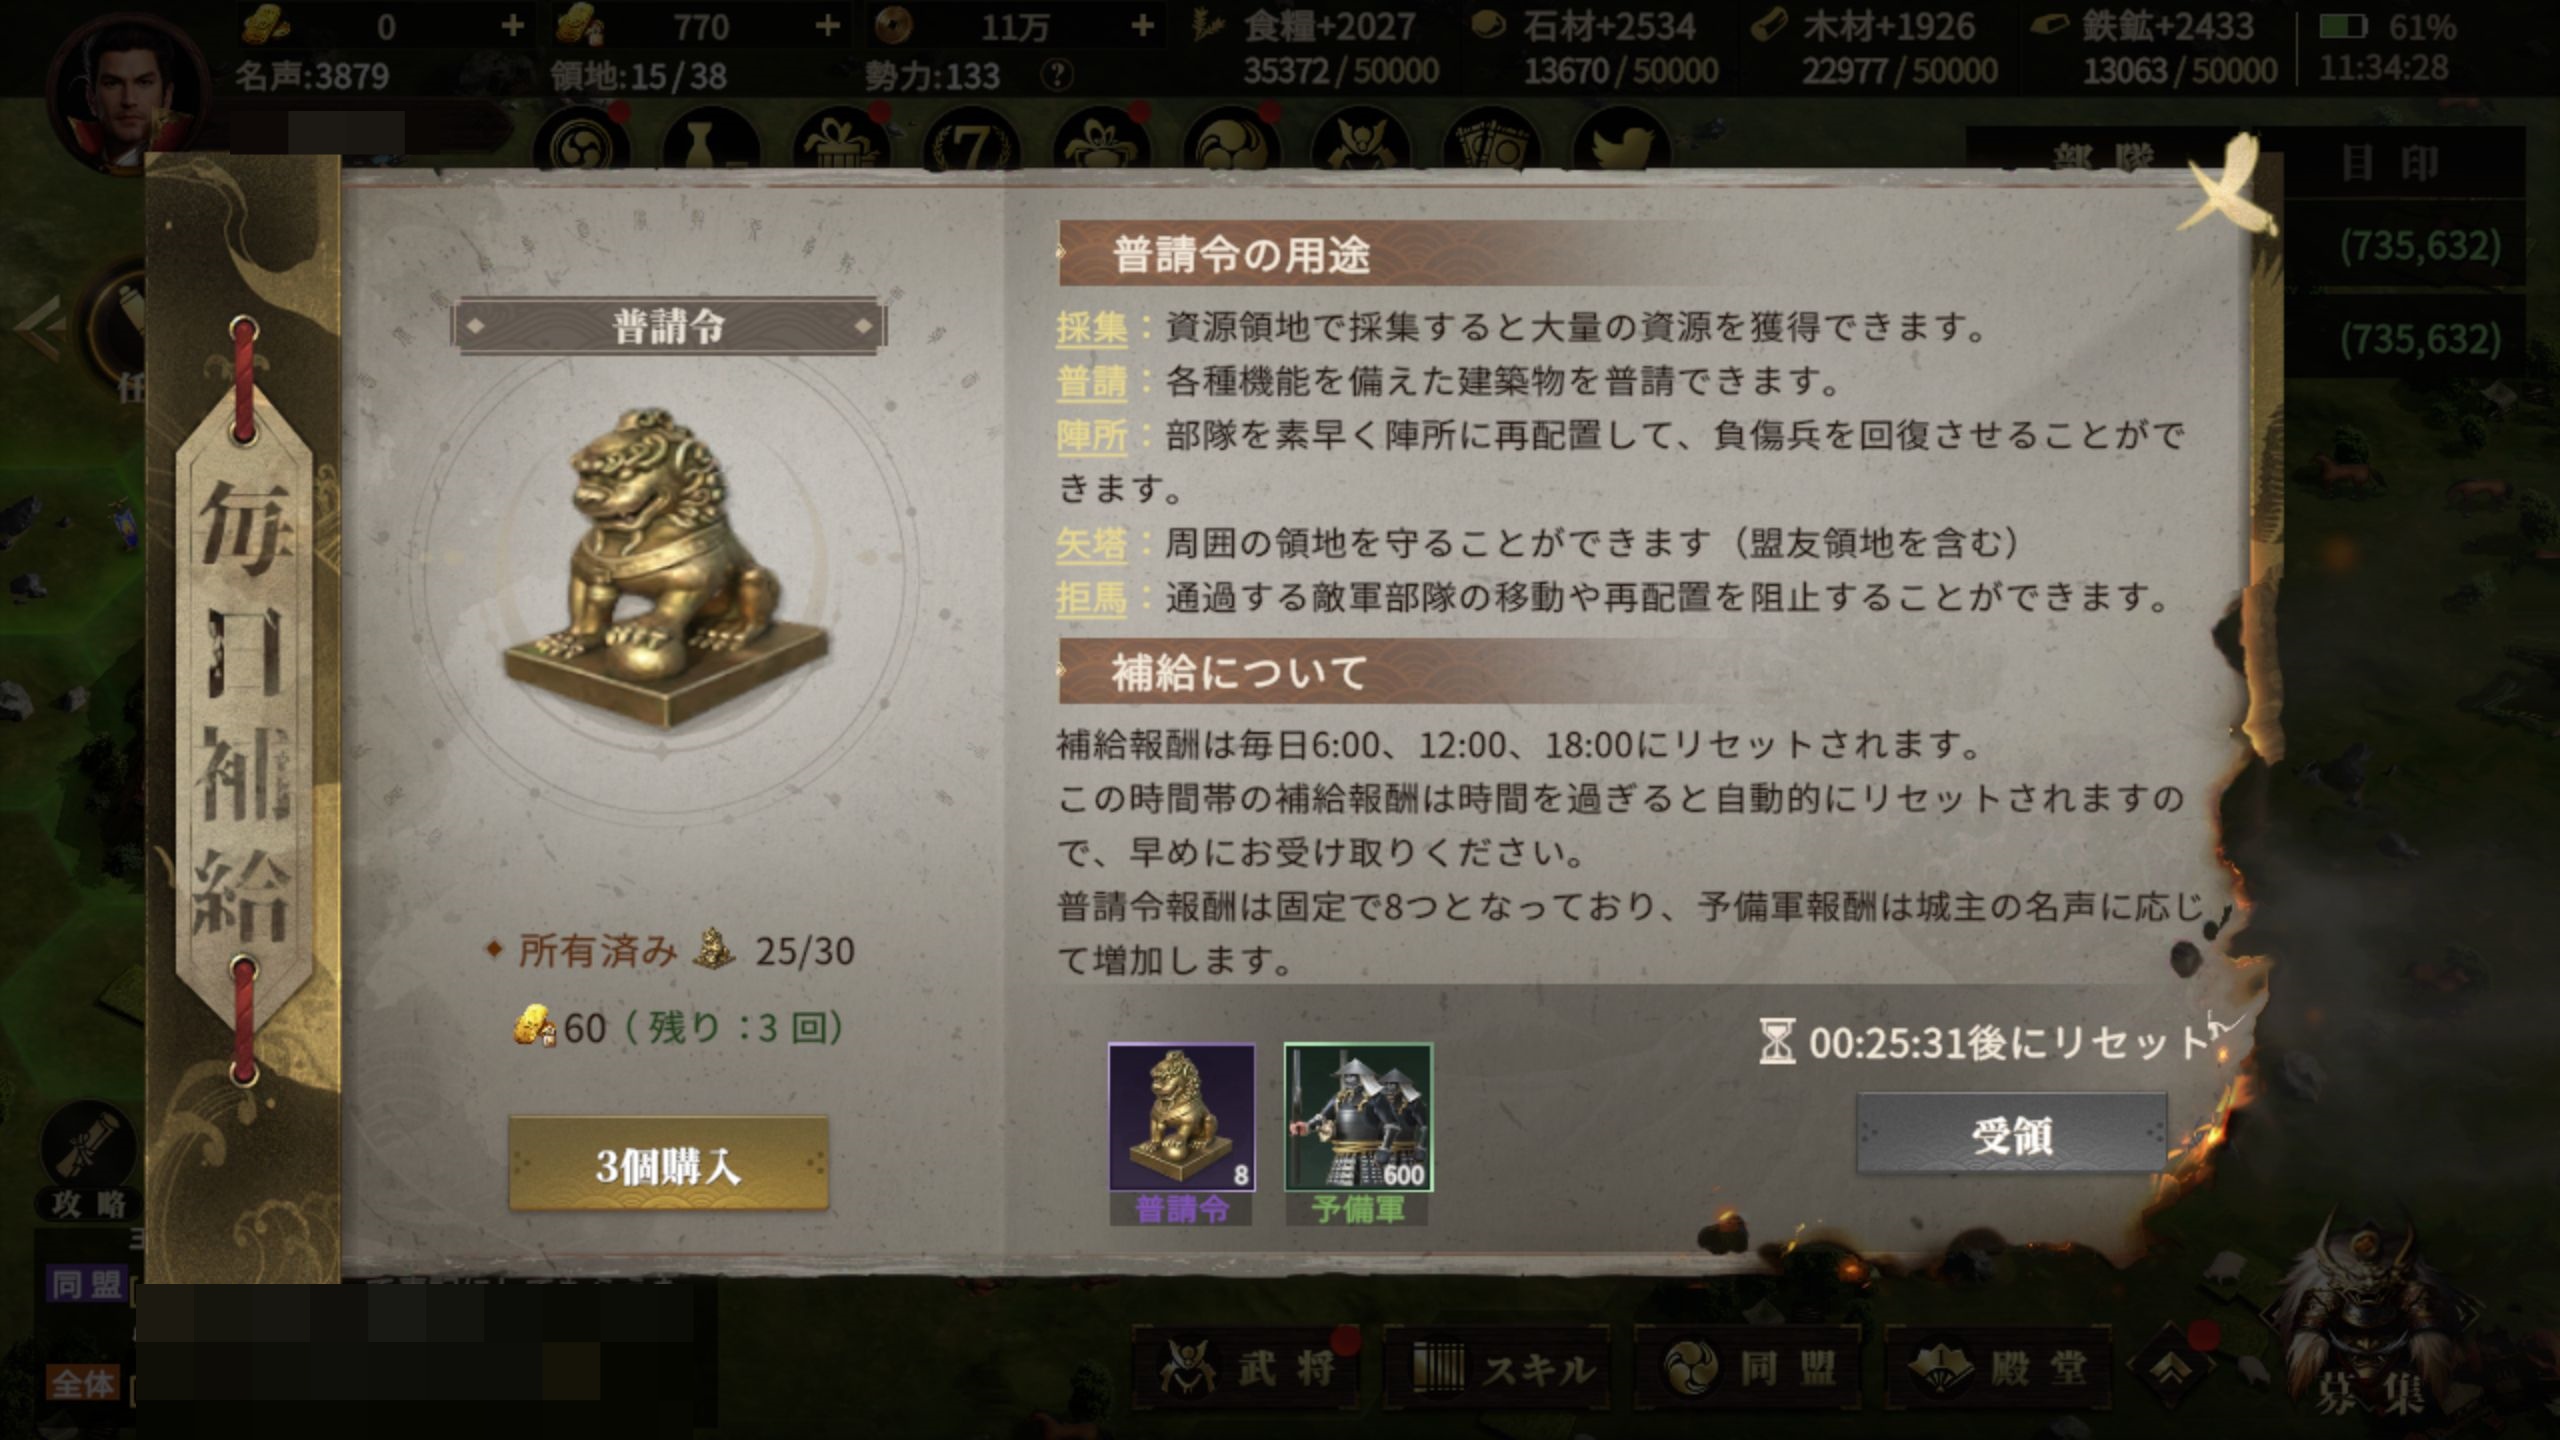Select the 予備軍 reward thumbnail
Viewport: 2560px width, 1440px height.
pyautogui.click(x=1358, y=1117)
